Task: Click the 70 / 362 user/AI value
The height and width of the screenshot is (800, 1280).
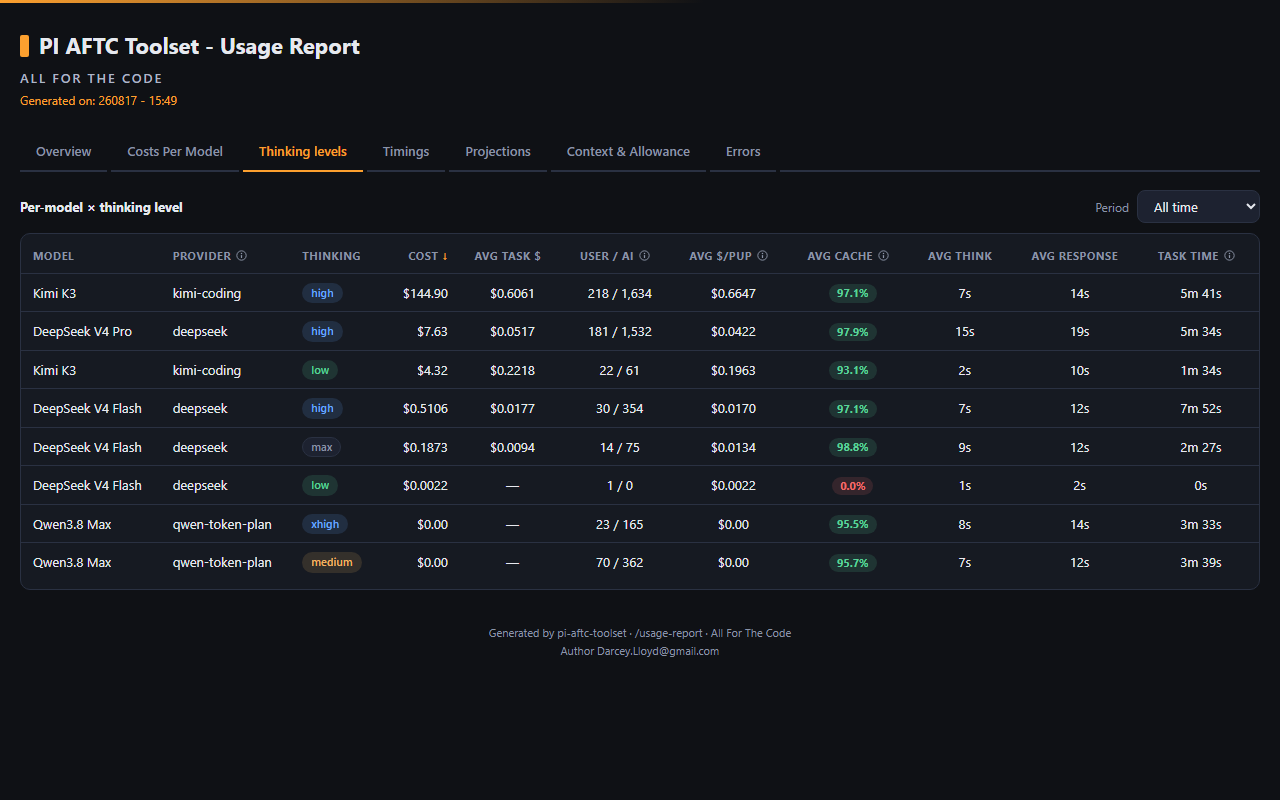Action: [x=620, y=562]
